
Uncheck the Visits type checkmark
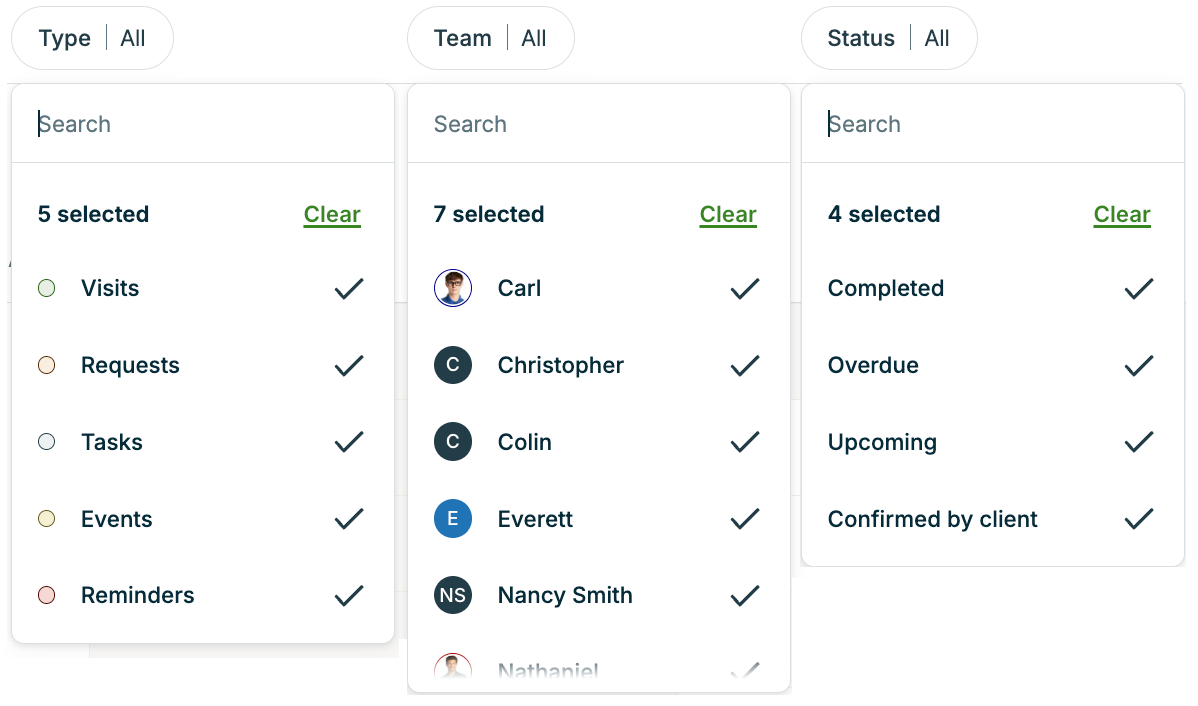[x=348, y=289]
